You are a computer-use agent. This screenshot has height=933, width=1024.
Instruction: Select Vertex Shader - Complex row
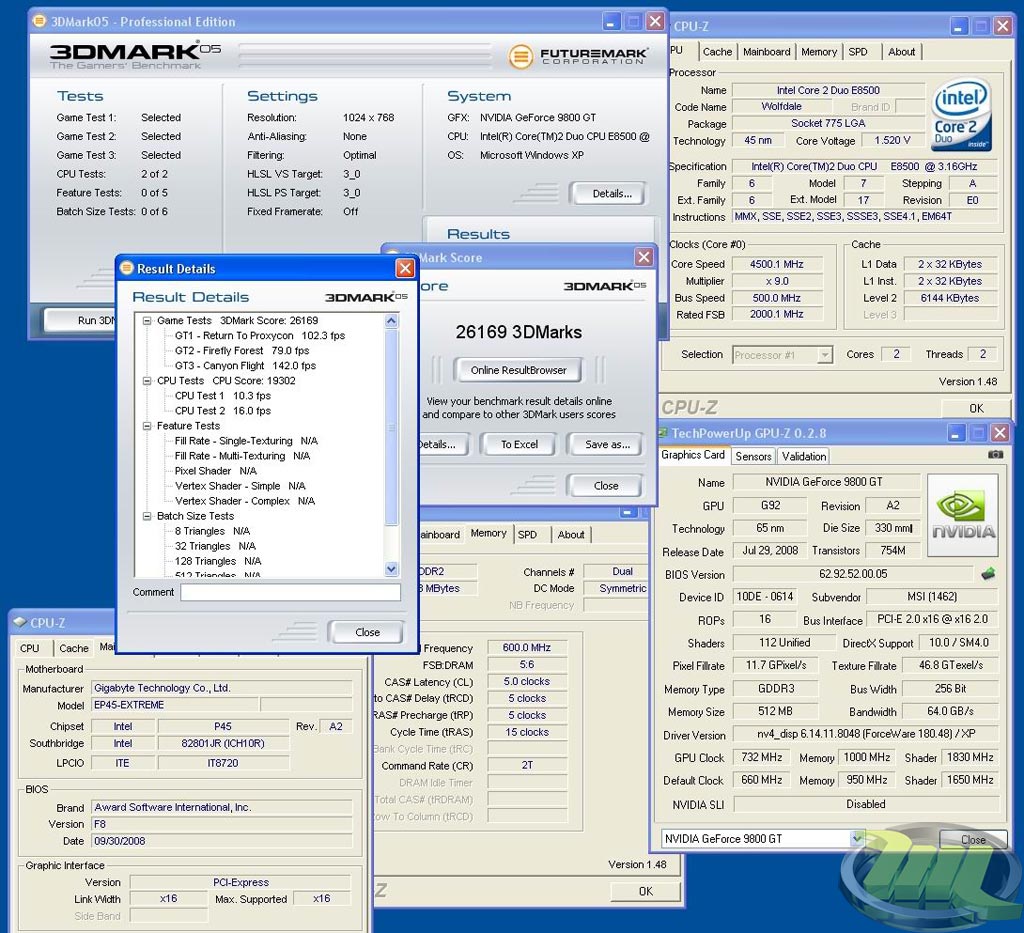coord(245,501)
